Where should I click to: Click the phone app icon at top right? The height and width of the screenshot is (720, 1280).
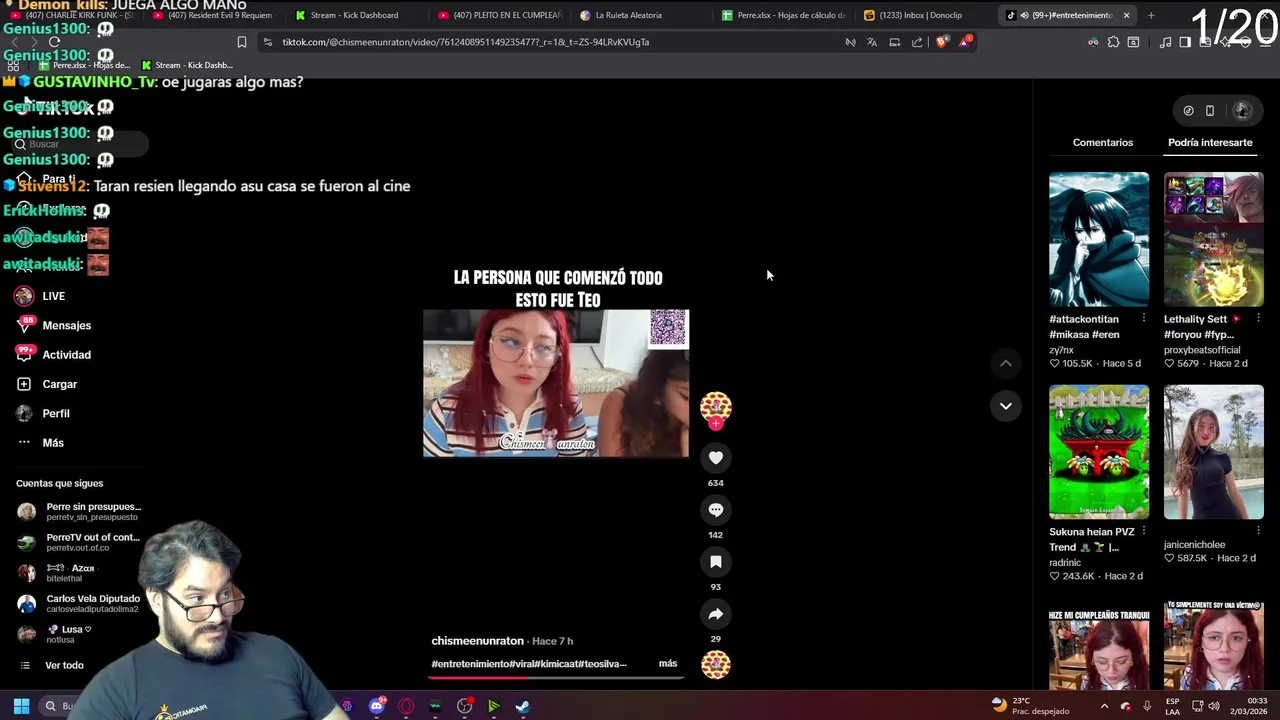[x=1209, y=111]
